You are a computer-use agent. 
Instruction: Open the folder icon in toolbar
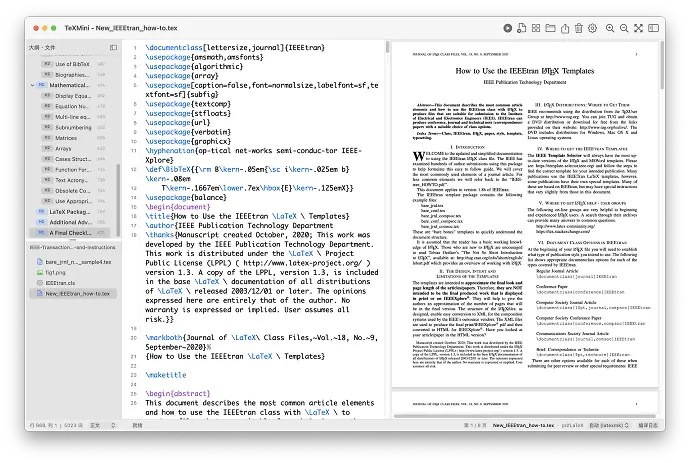550,28
